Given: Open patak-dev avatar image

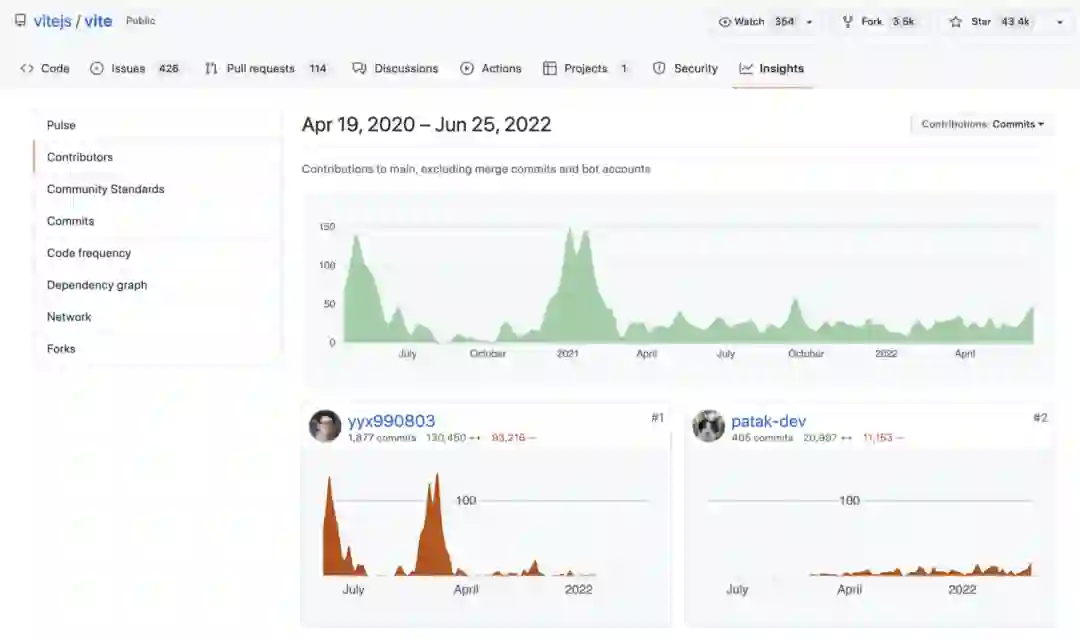Looking at the screenshot, I should pos(709,426).
